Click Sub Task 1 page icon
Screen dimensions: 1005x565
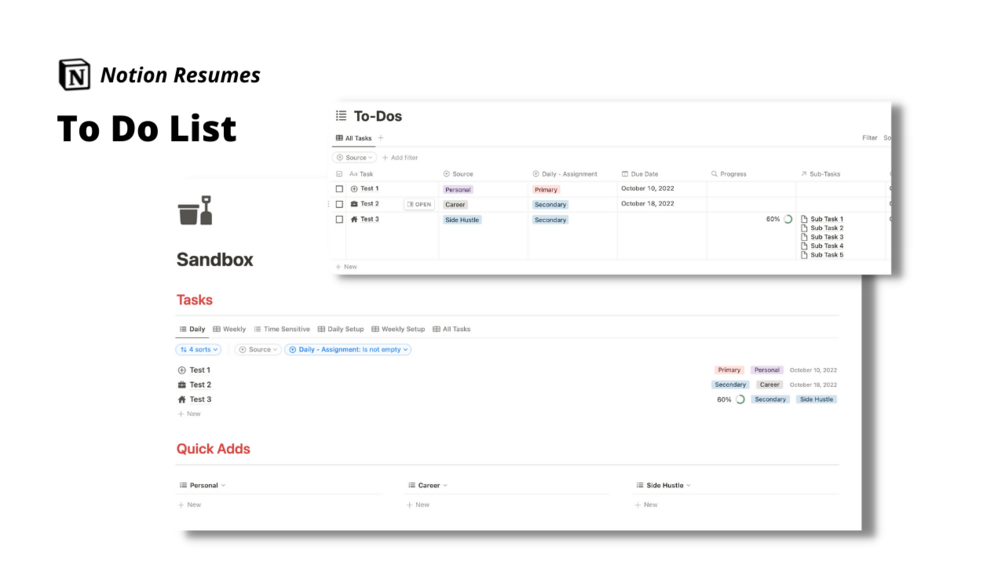pyautogui.click(x=804, y=219)
